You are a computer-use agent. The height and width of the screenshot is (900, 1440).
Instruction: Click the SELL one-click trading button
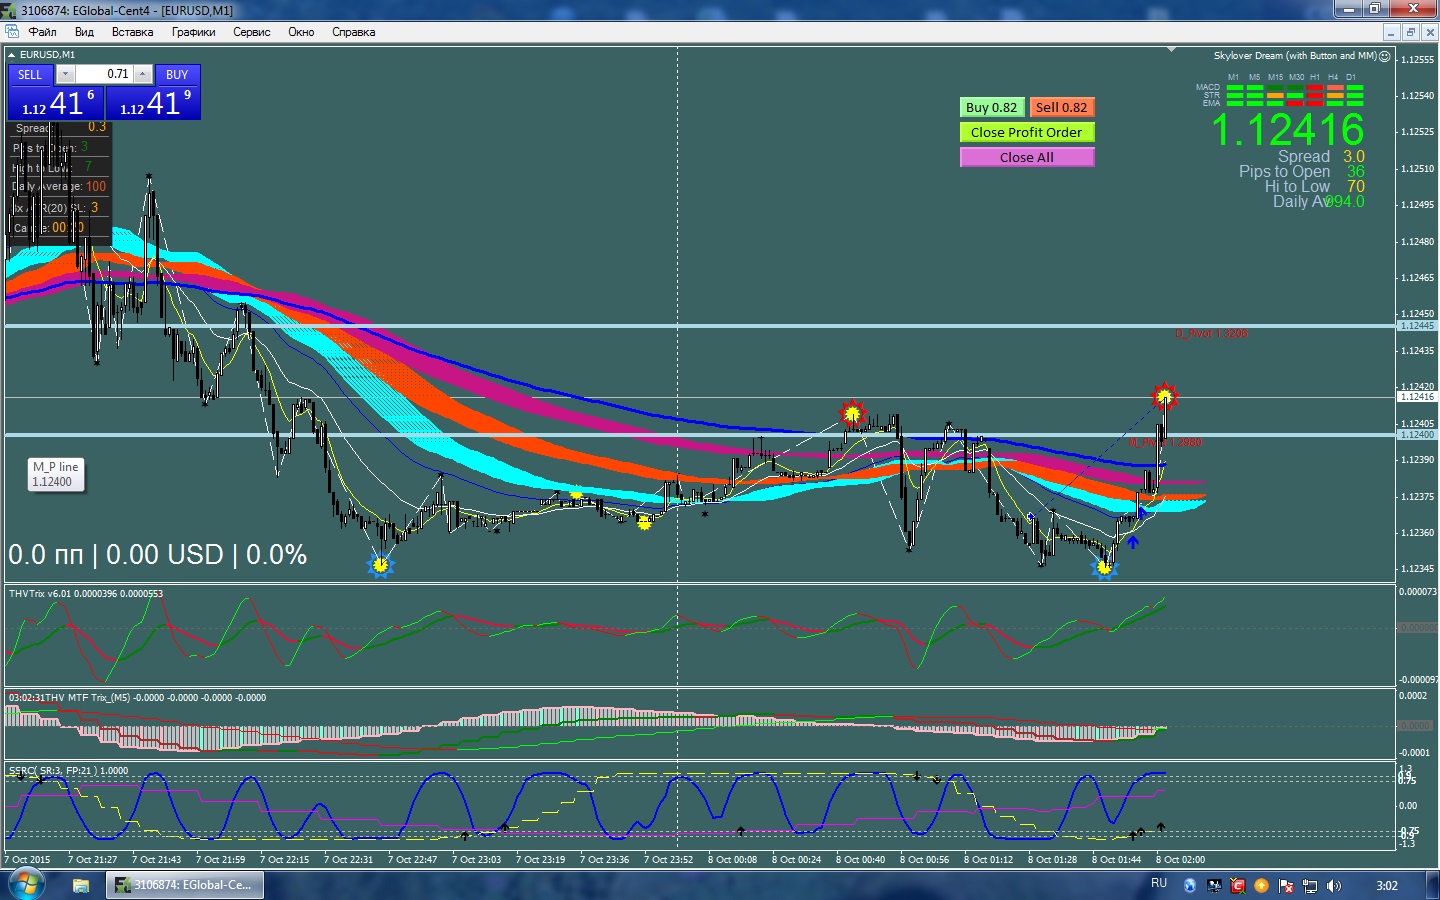(x=30, y=74)
